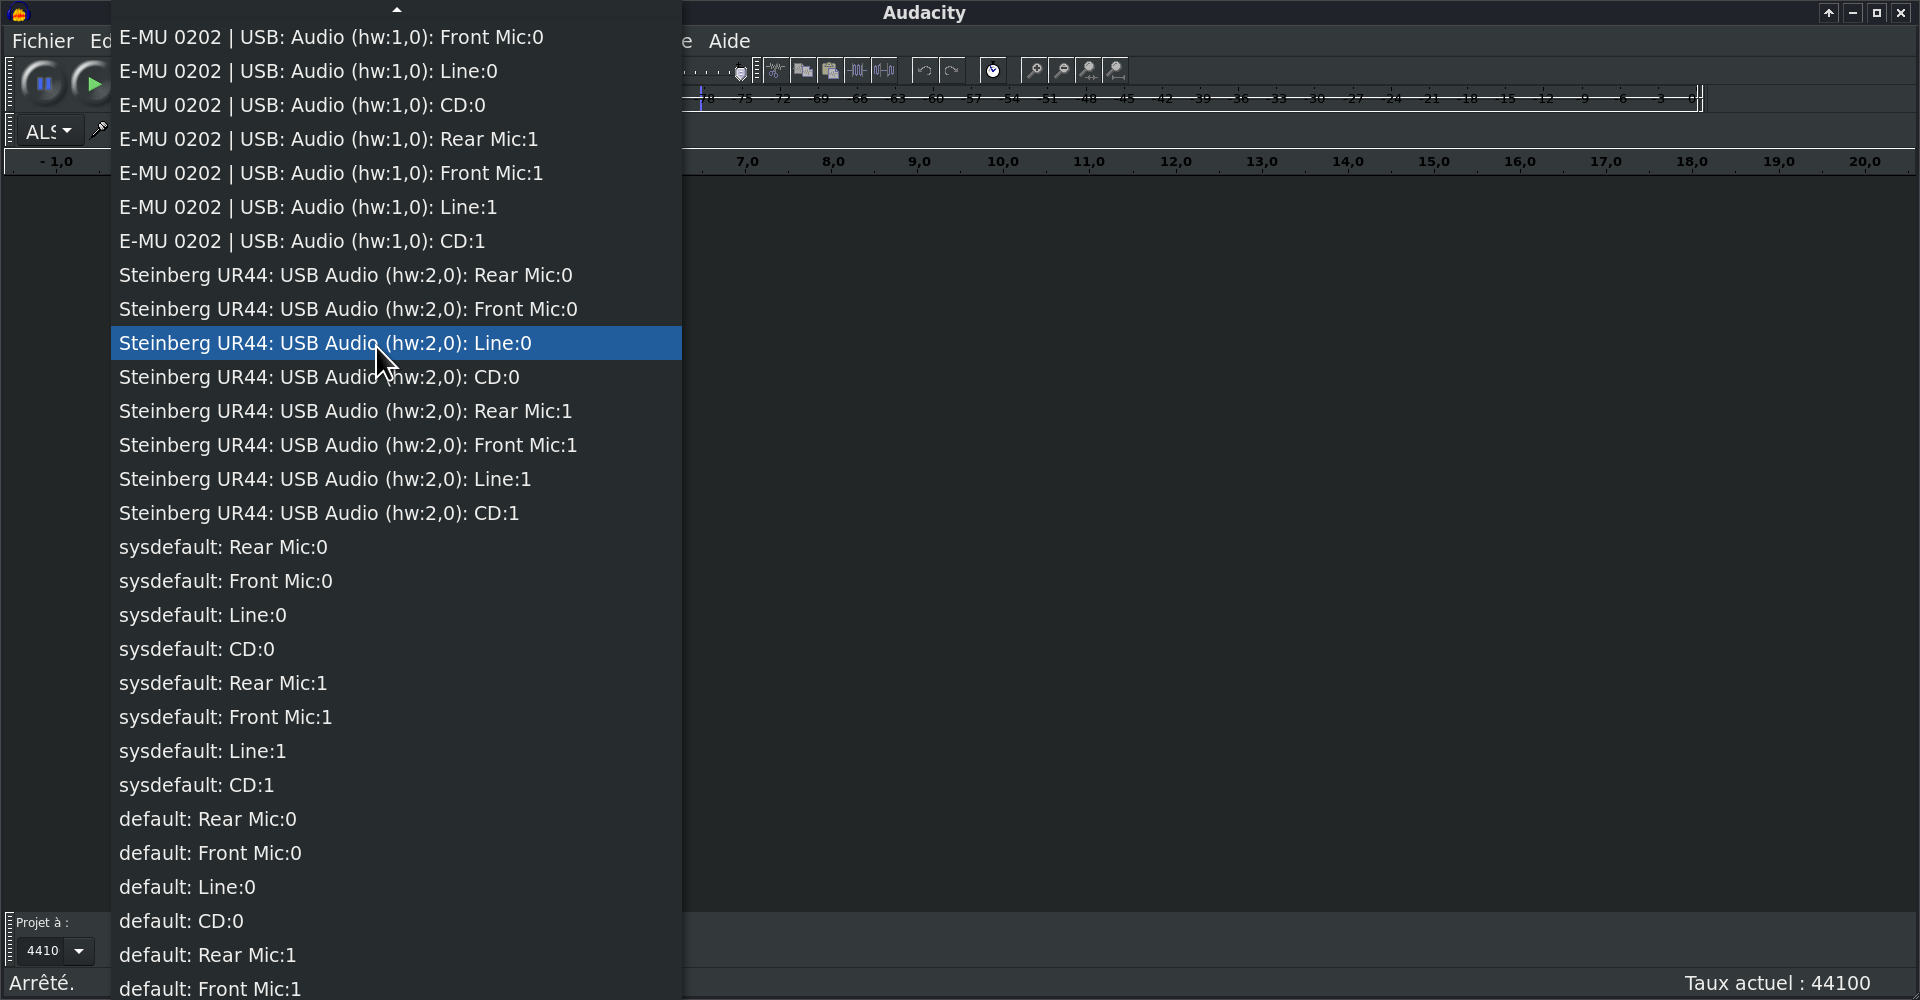Click the microphone icon beside host dropdown
The width and height of the screenshot is (1920, 1000).
pyautogui.click(x=99, y=130)
